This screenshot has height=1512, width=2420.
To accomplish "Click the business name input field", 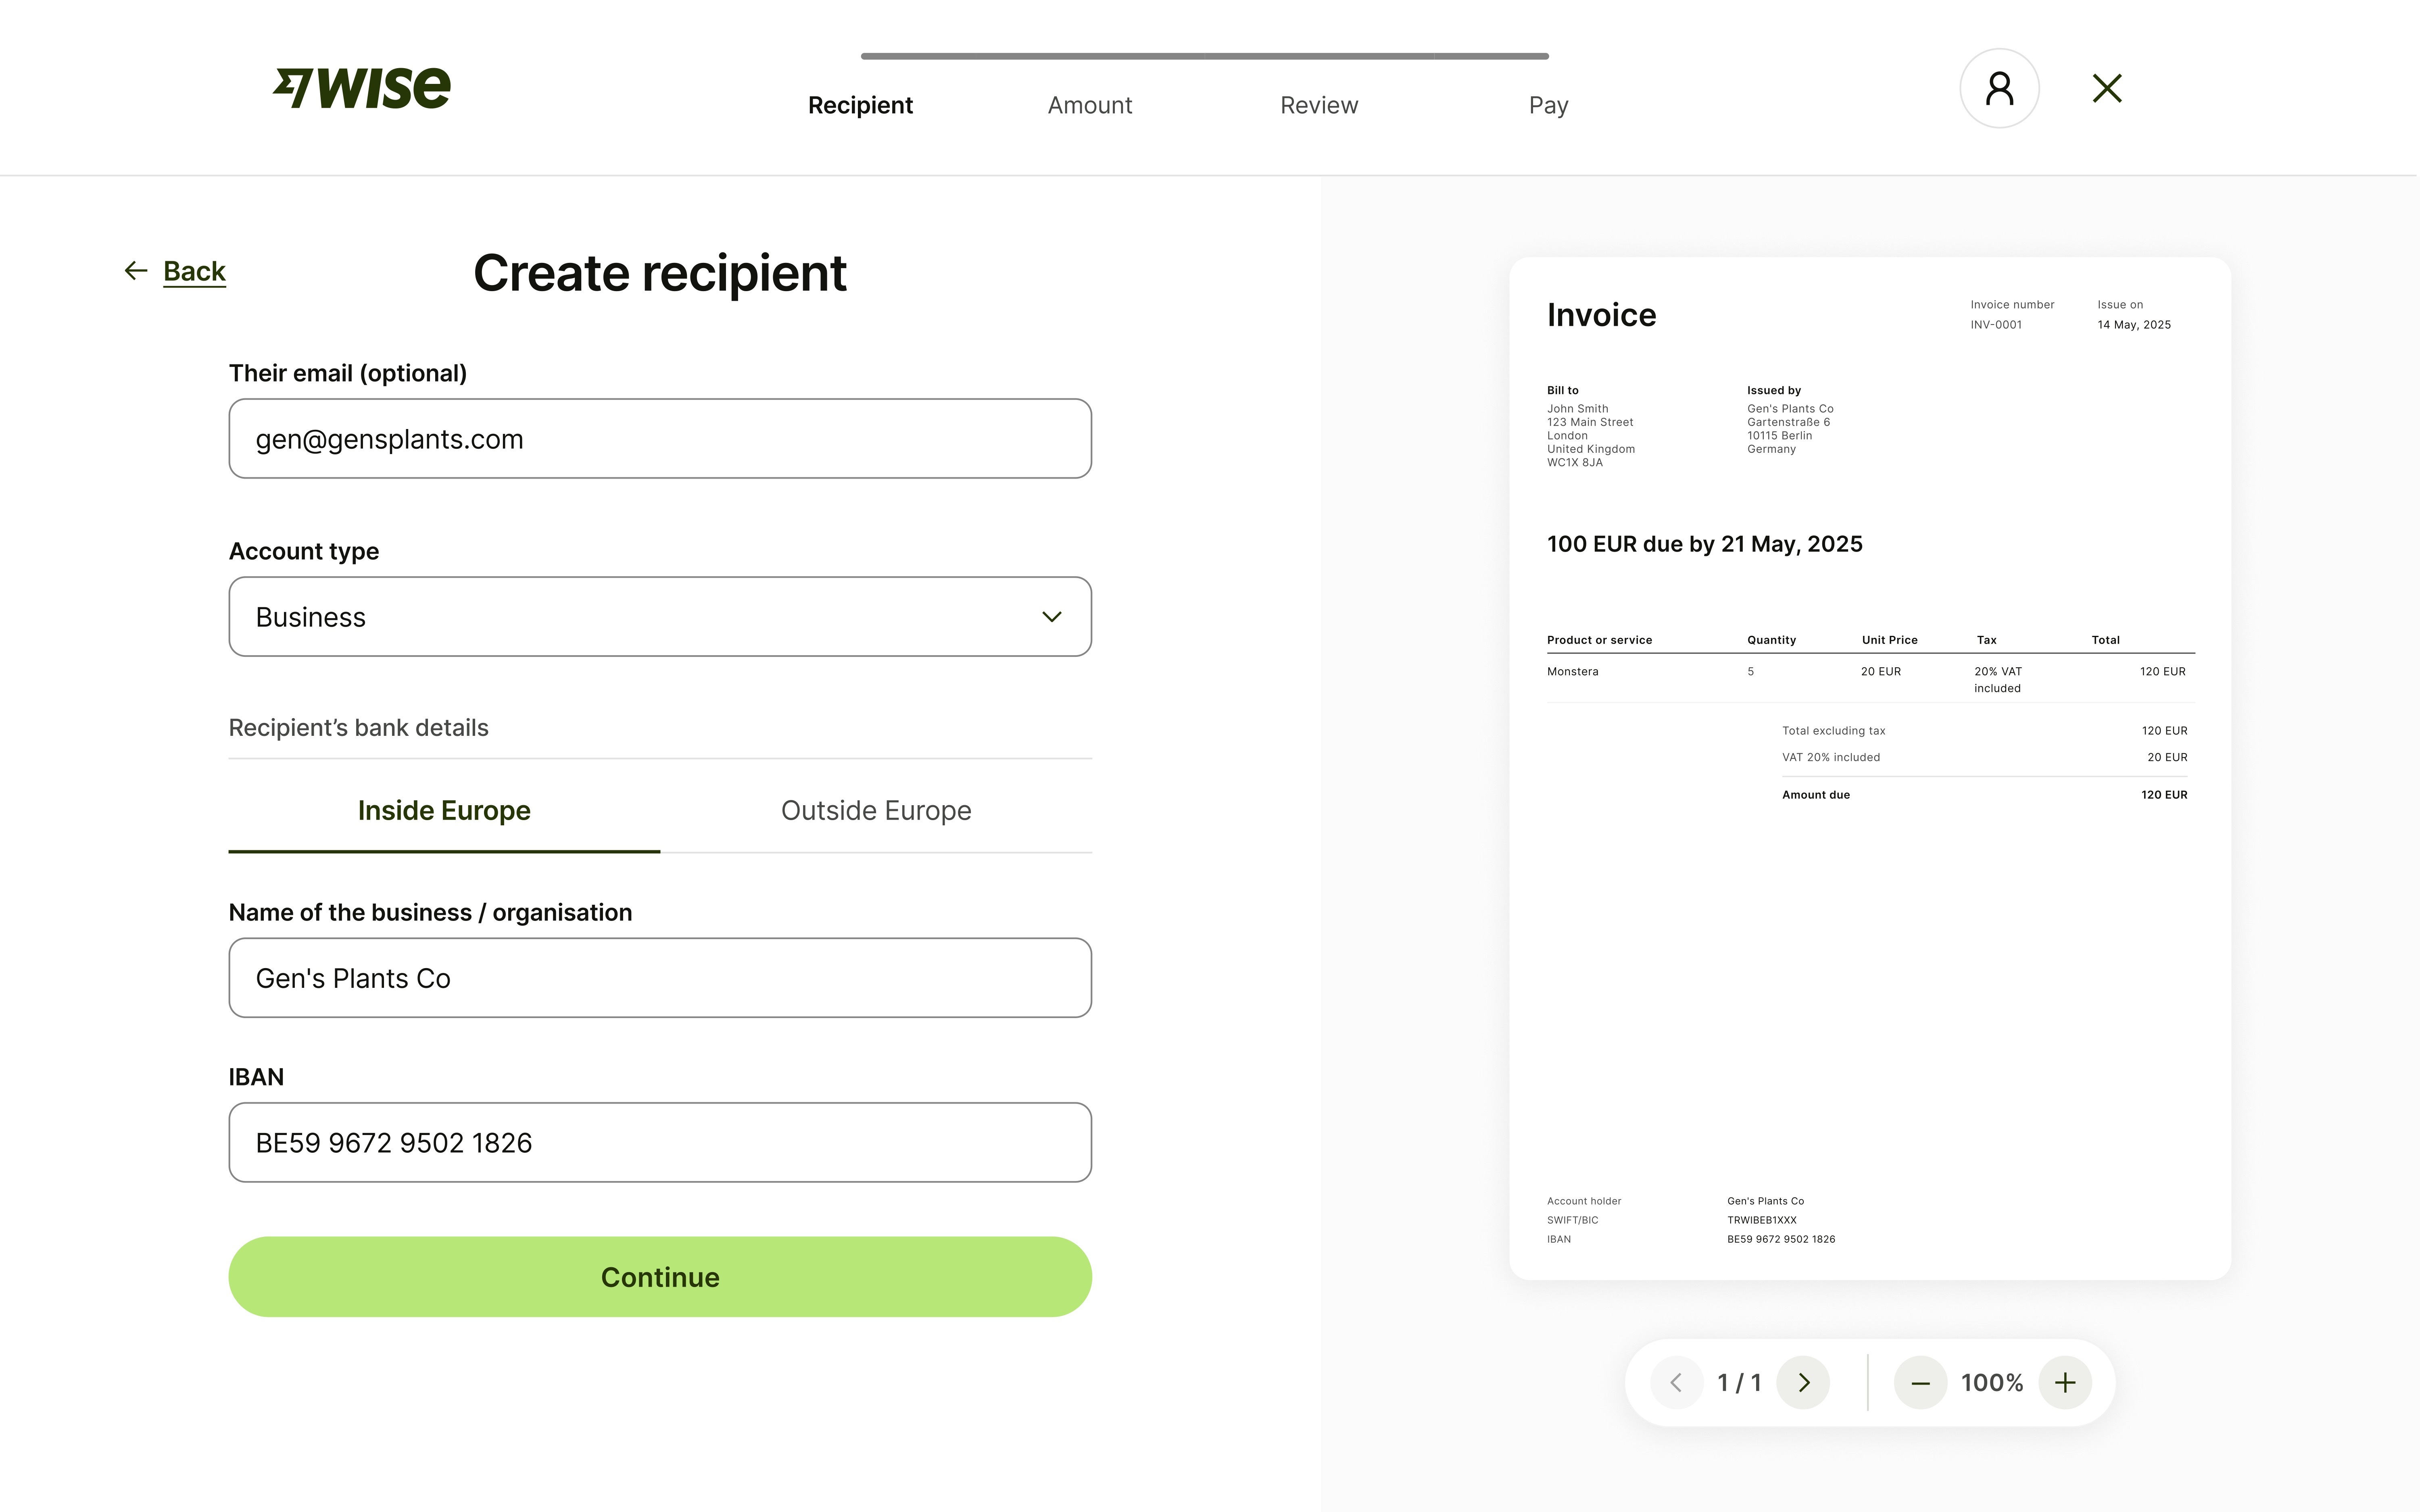I will pos(660,978).
